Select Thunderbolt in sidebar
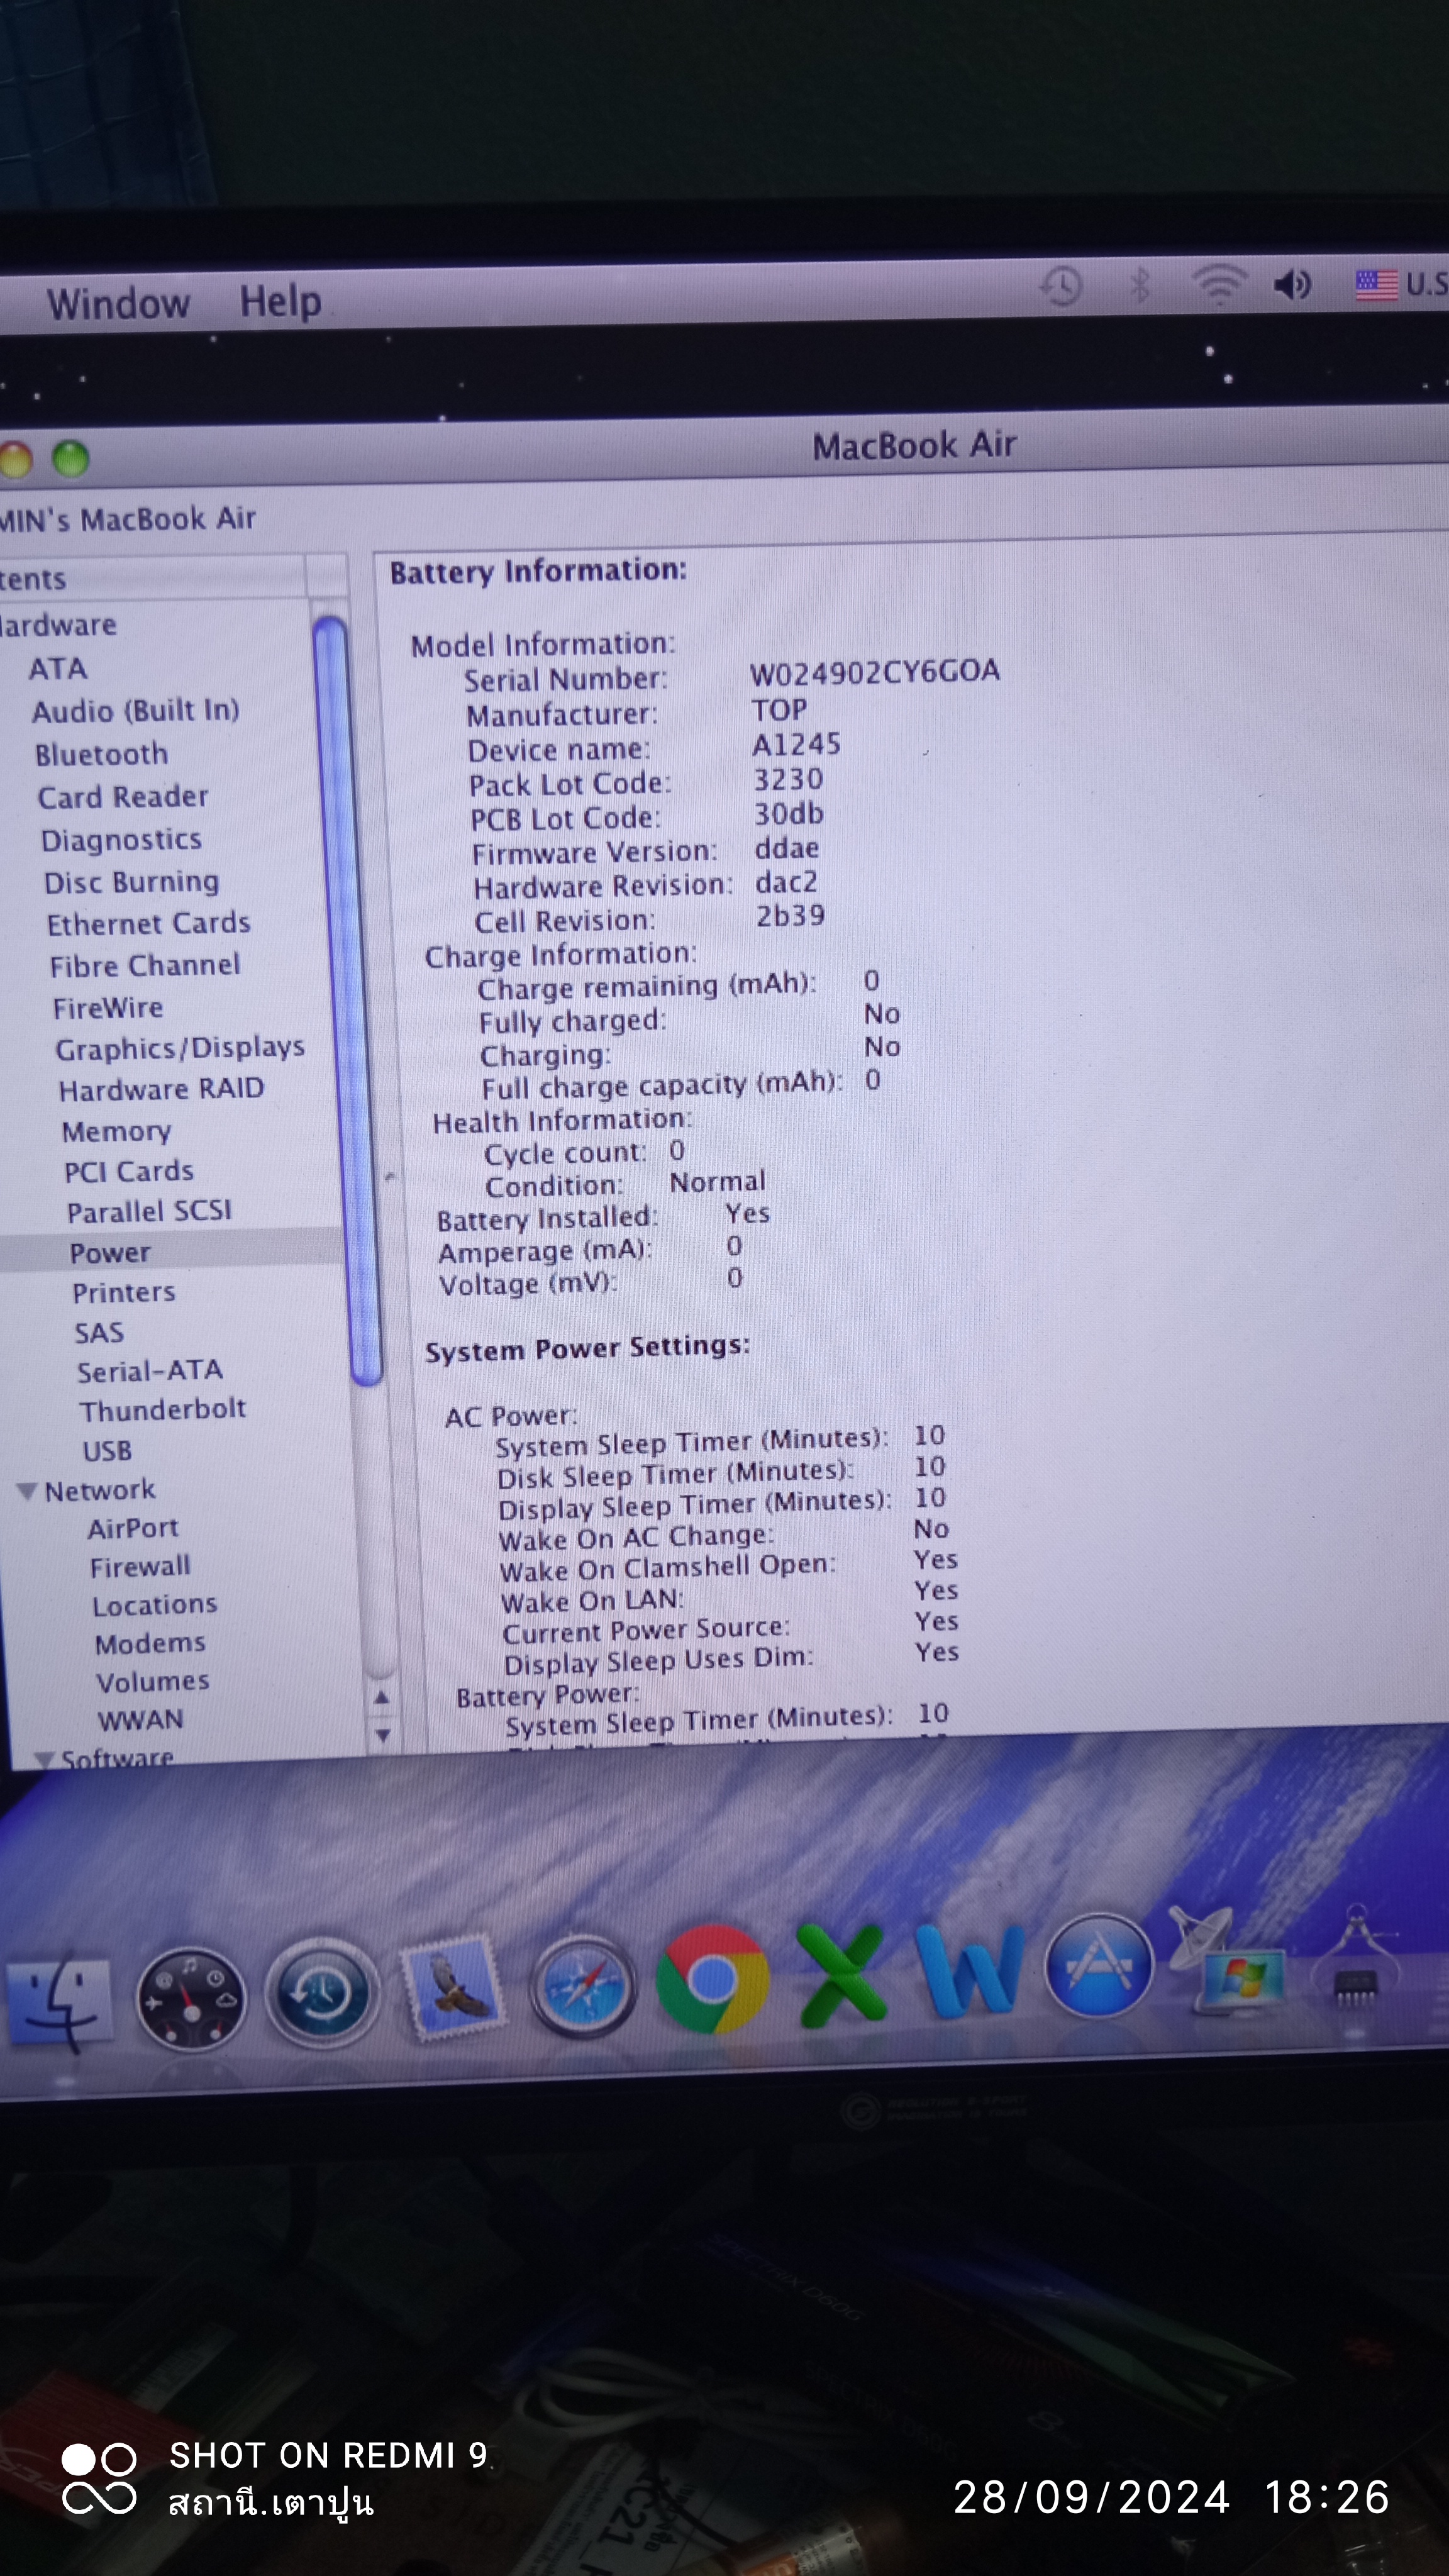Viewport: 1449px width, 2576px height. (163, 1410)
